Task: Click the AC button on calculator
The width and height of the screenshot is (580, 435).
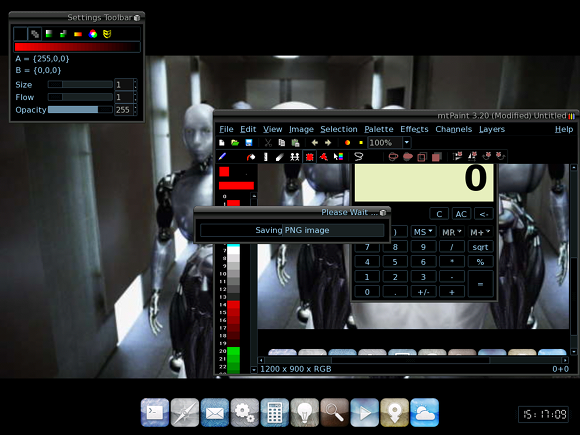Action: point(461,214)
